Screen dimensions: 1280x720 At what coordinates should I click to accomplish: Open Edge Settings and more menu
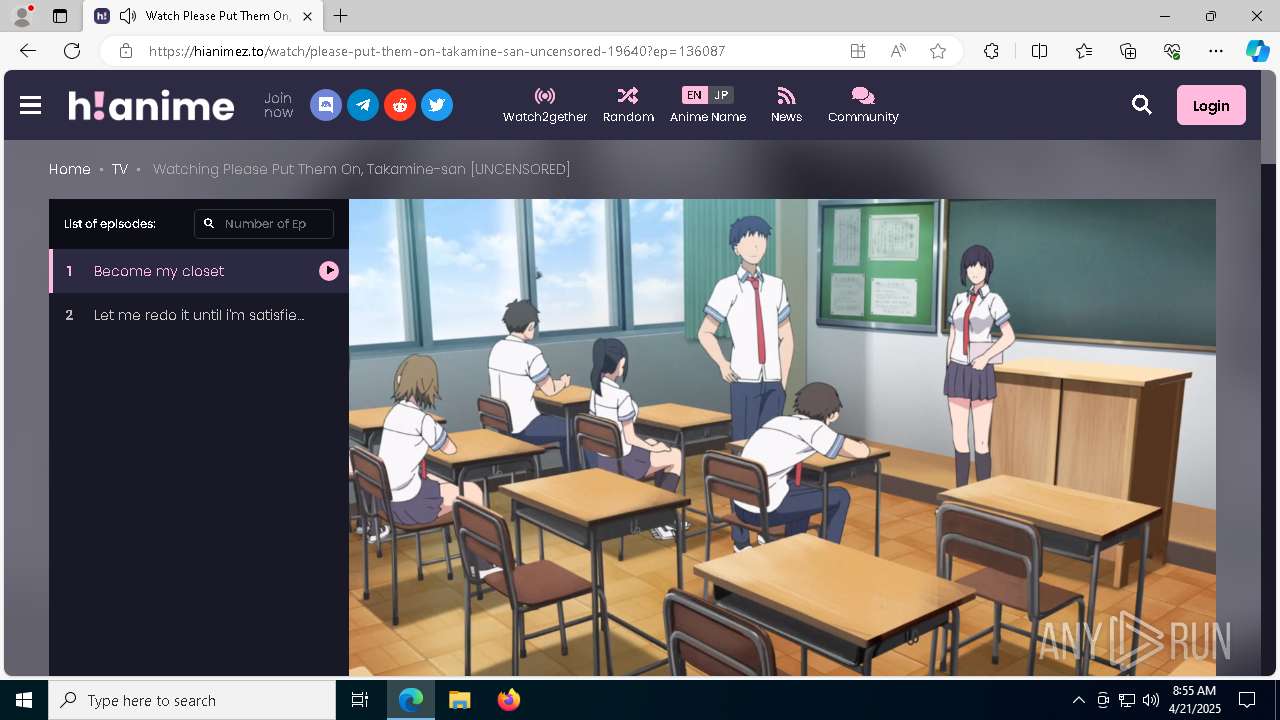click(1216, 51)
